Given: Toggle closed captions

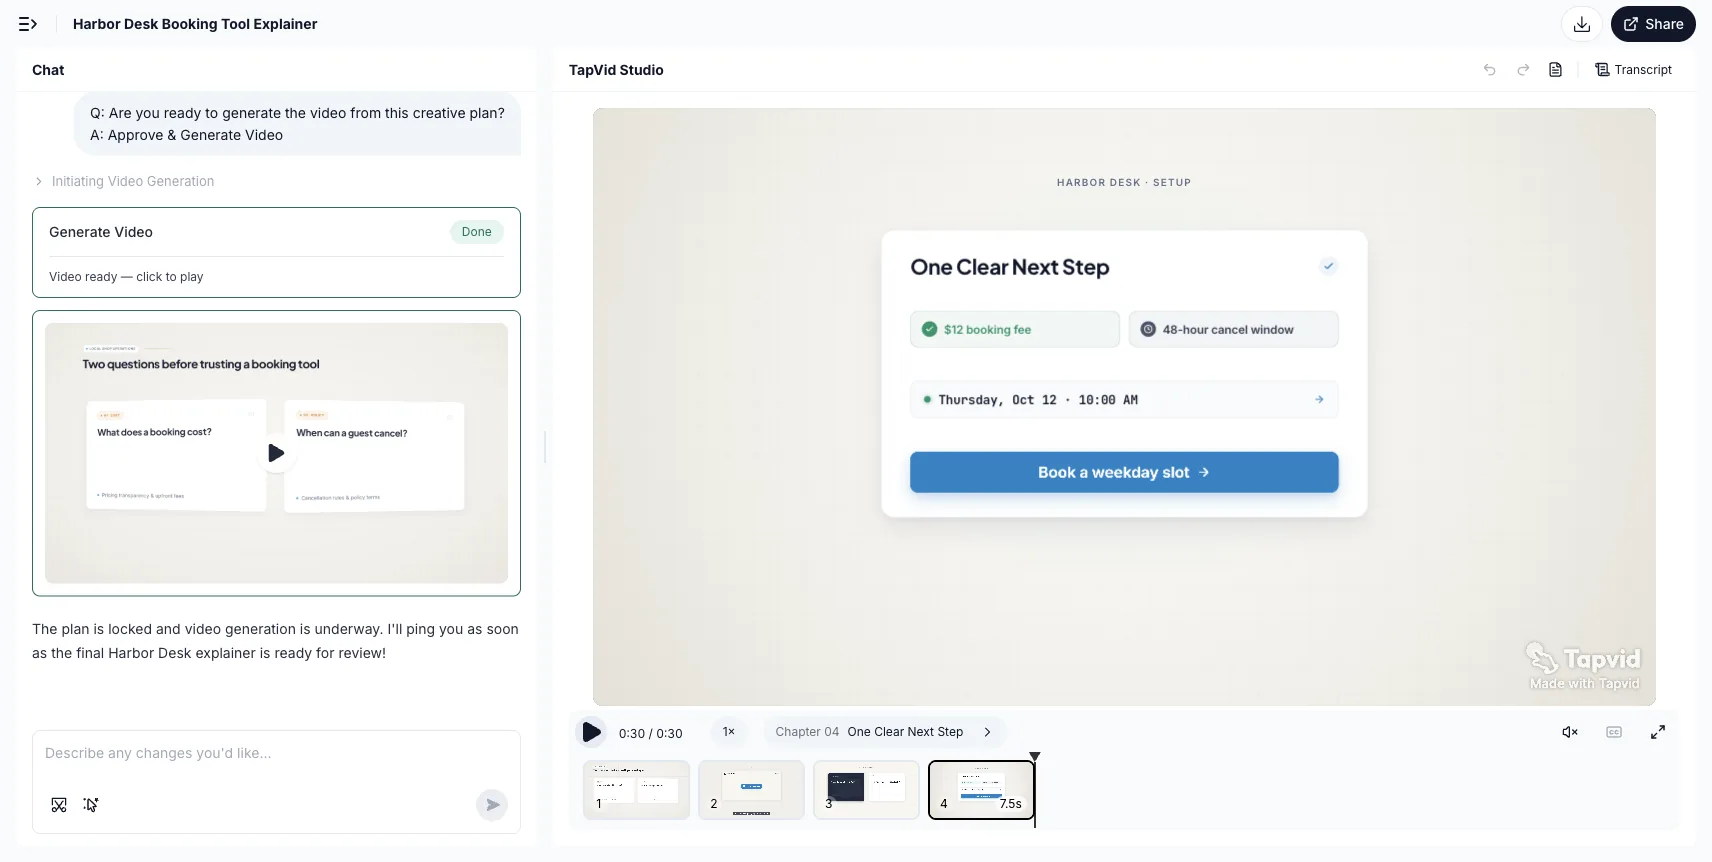Looking at the screenshot, I should click(1614, 733).
